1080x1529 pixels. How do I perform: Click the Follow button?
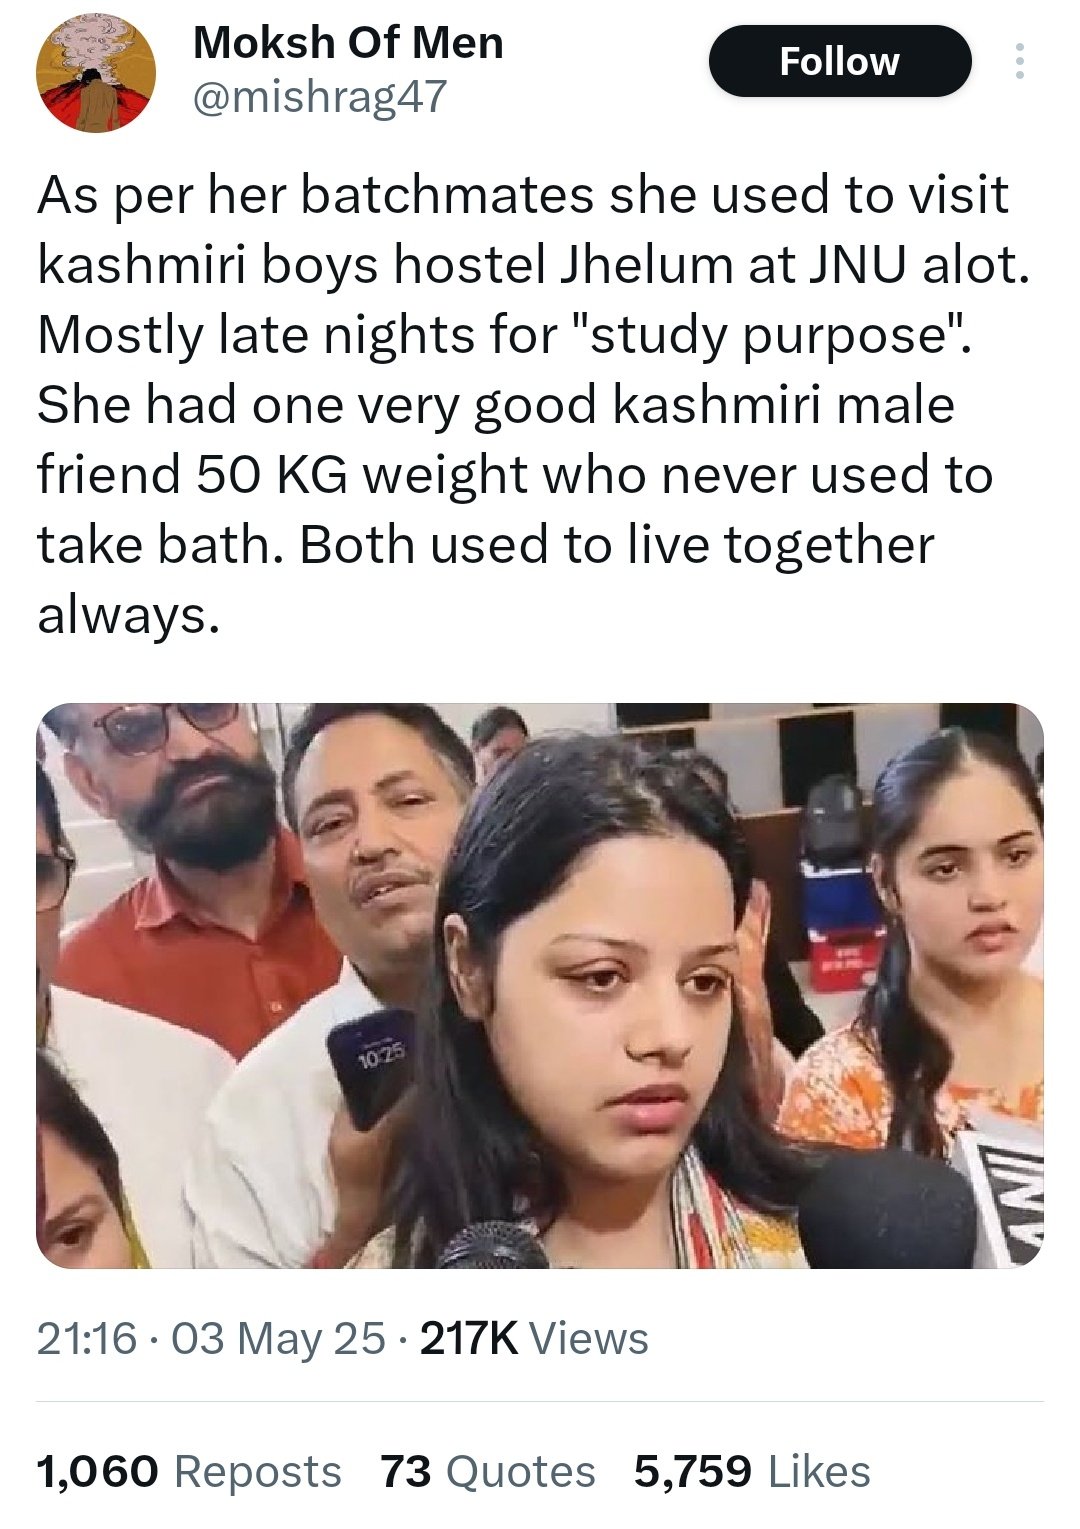click(840, 61)
